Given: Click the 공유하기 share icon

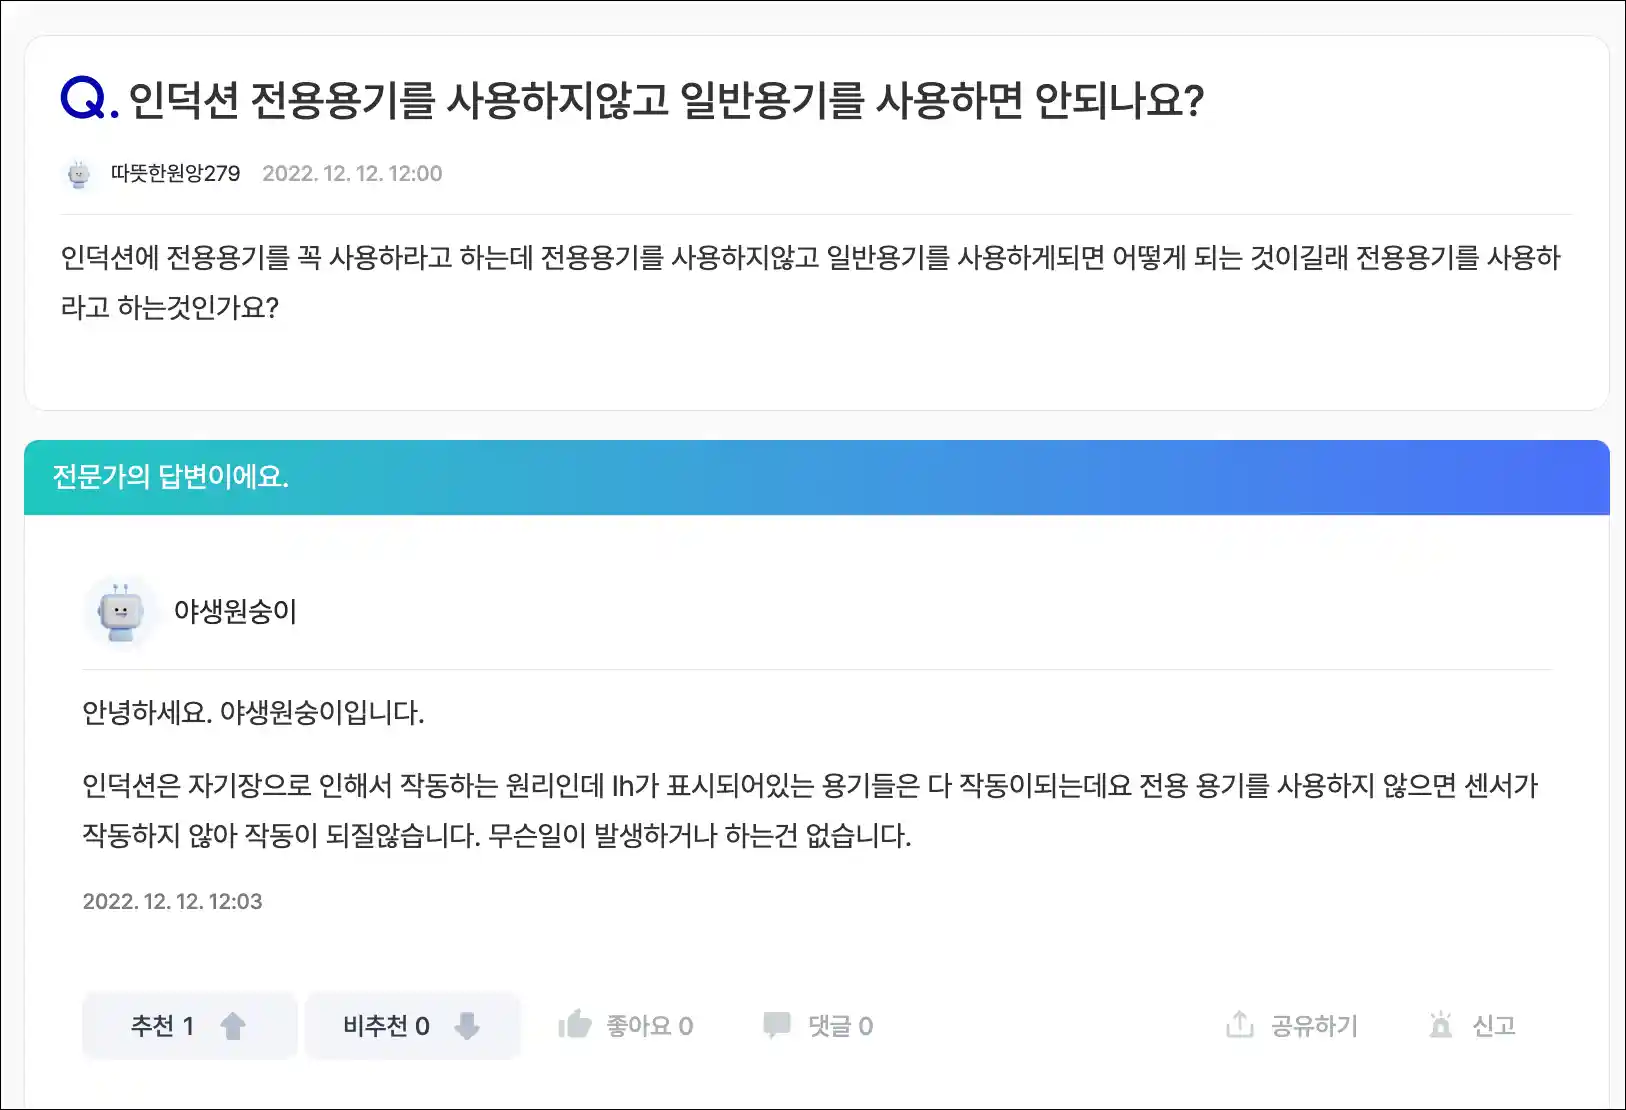Looking at the screenshot, I should click(x=1239, y=1024).
